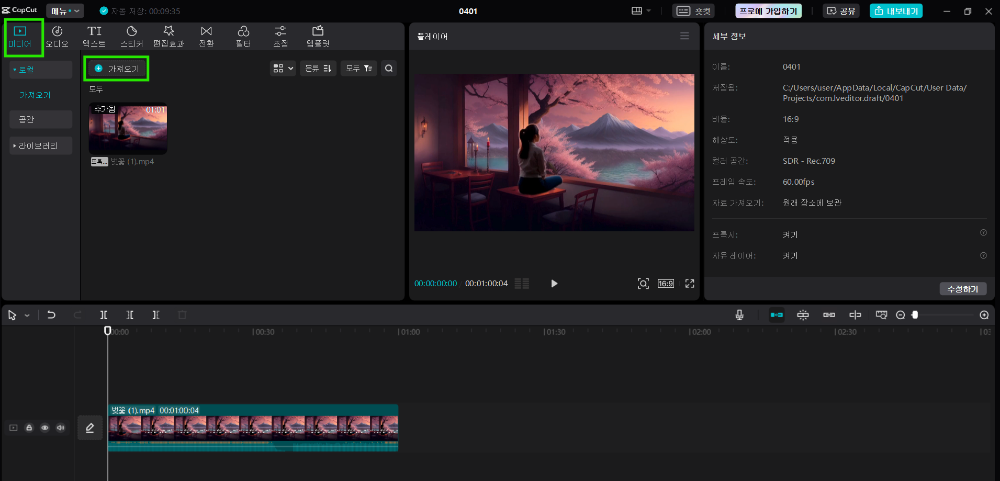The height and width of the screenshot is (481, 1000).
Task: Click the project path text in details
Action: pos(874,93)
